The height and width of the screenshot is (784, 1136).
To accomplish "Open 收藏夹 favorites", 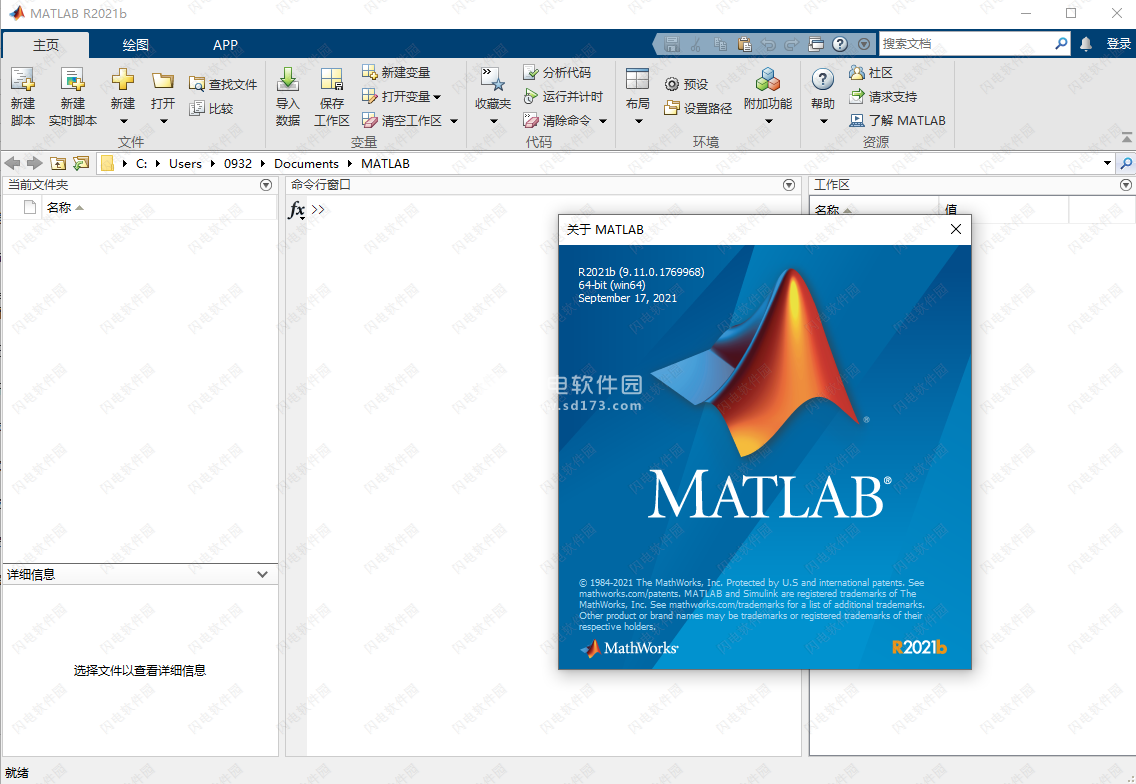I will (x=493, y=96).
